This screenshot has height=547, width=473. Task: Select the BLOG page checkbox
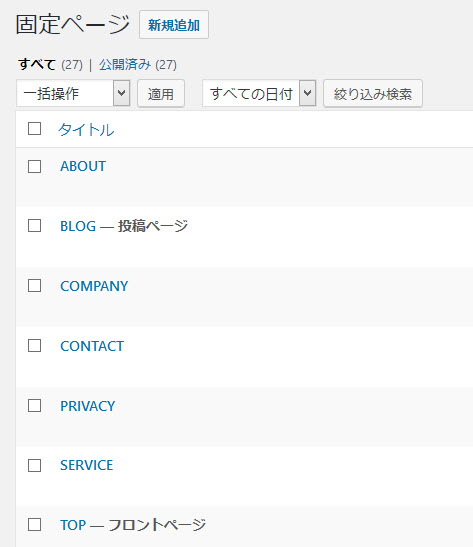[35, 226]
